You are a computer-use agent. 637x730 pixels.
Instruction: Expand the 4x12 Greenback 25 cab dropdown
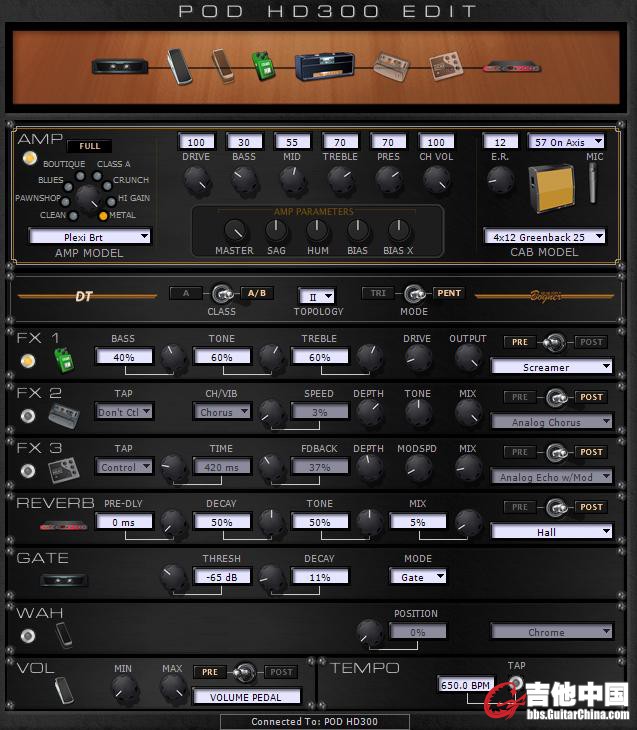[546, 237]
